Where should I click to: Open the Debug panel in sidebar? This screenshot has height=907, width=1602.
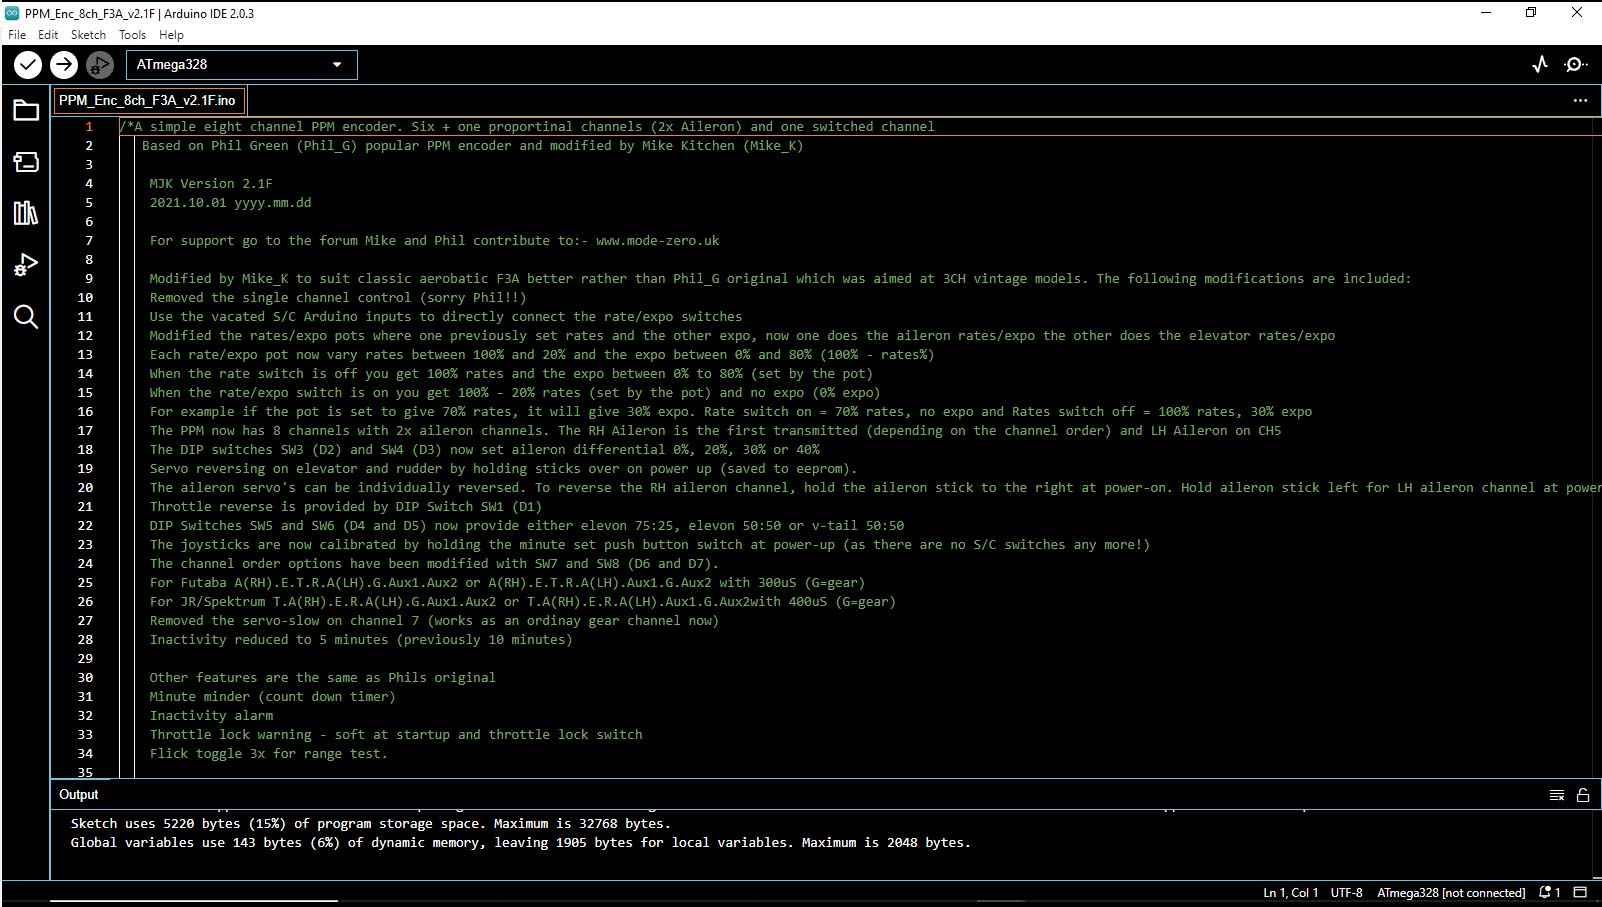click(26, 265)
